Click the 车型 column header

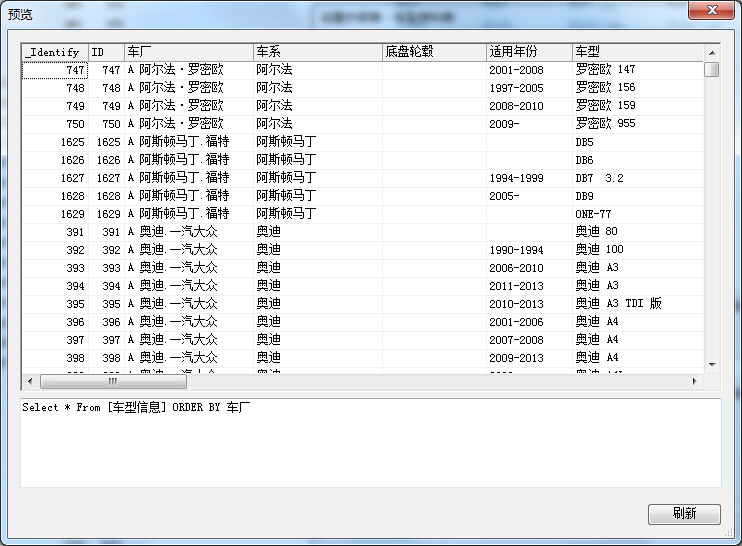[638, 52]
